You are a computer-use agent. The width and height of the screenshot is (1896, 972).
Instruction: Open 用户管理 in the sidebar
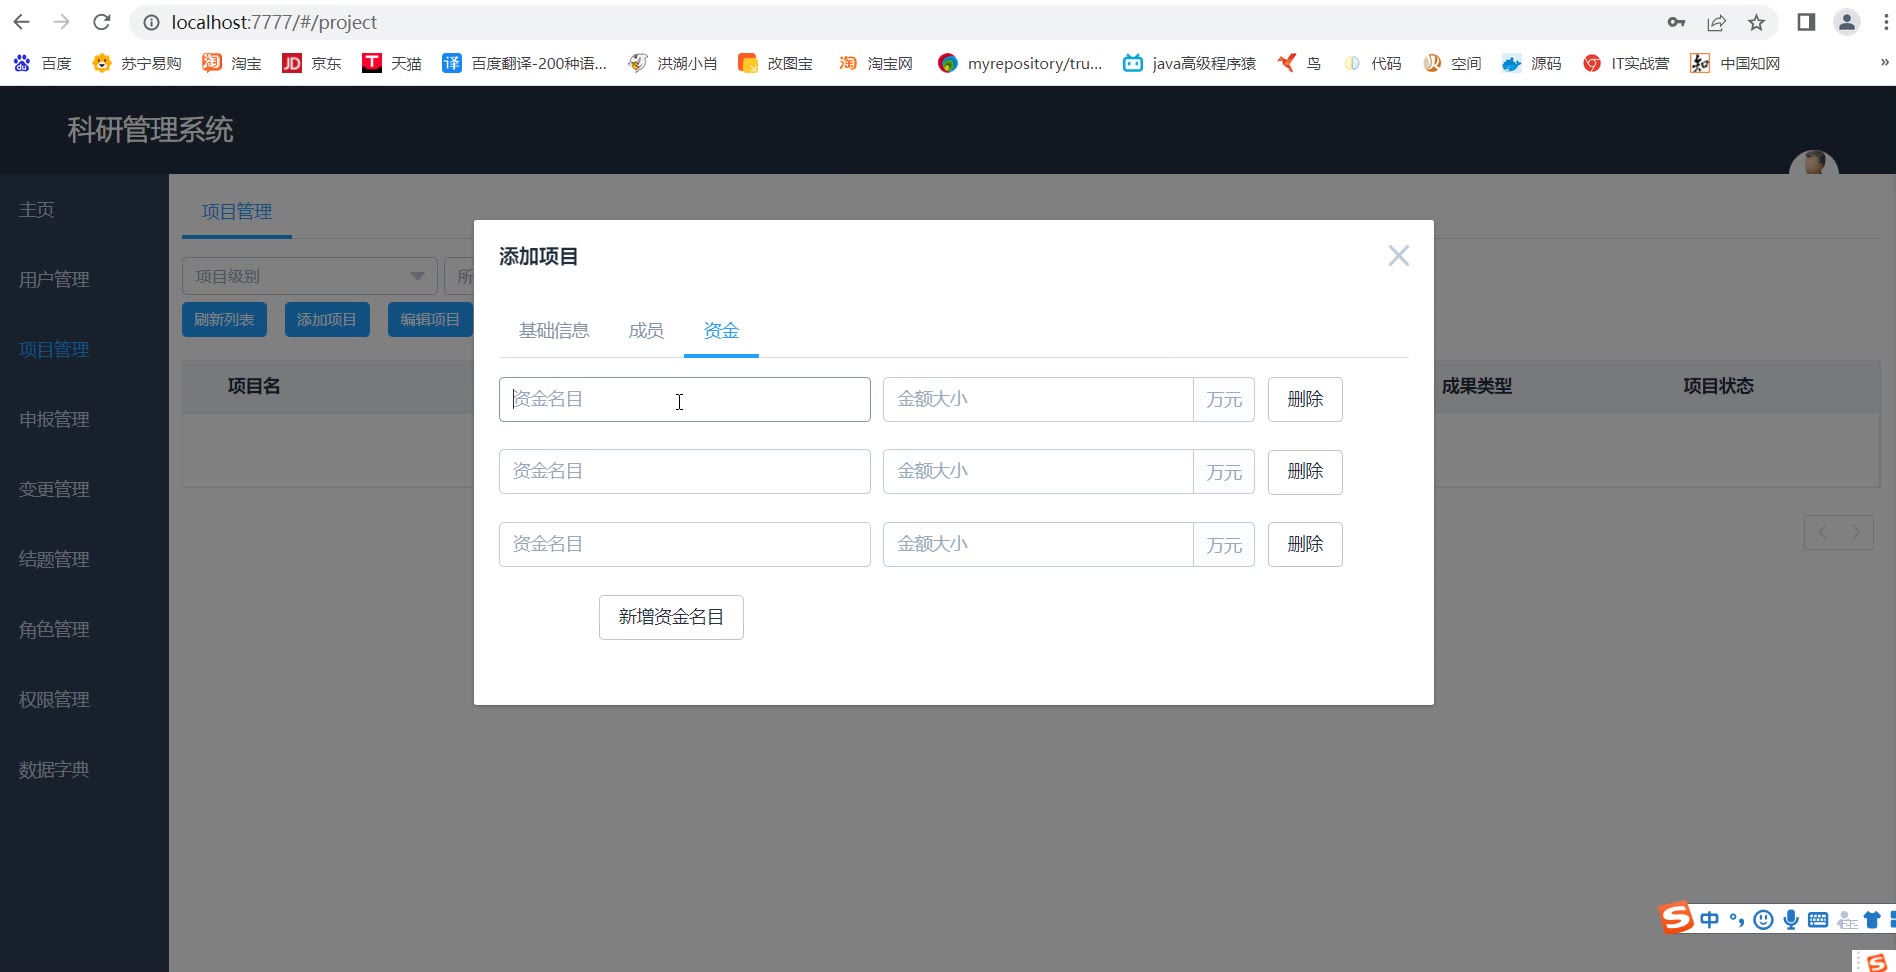[54, 280]
